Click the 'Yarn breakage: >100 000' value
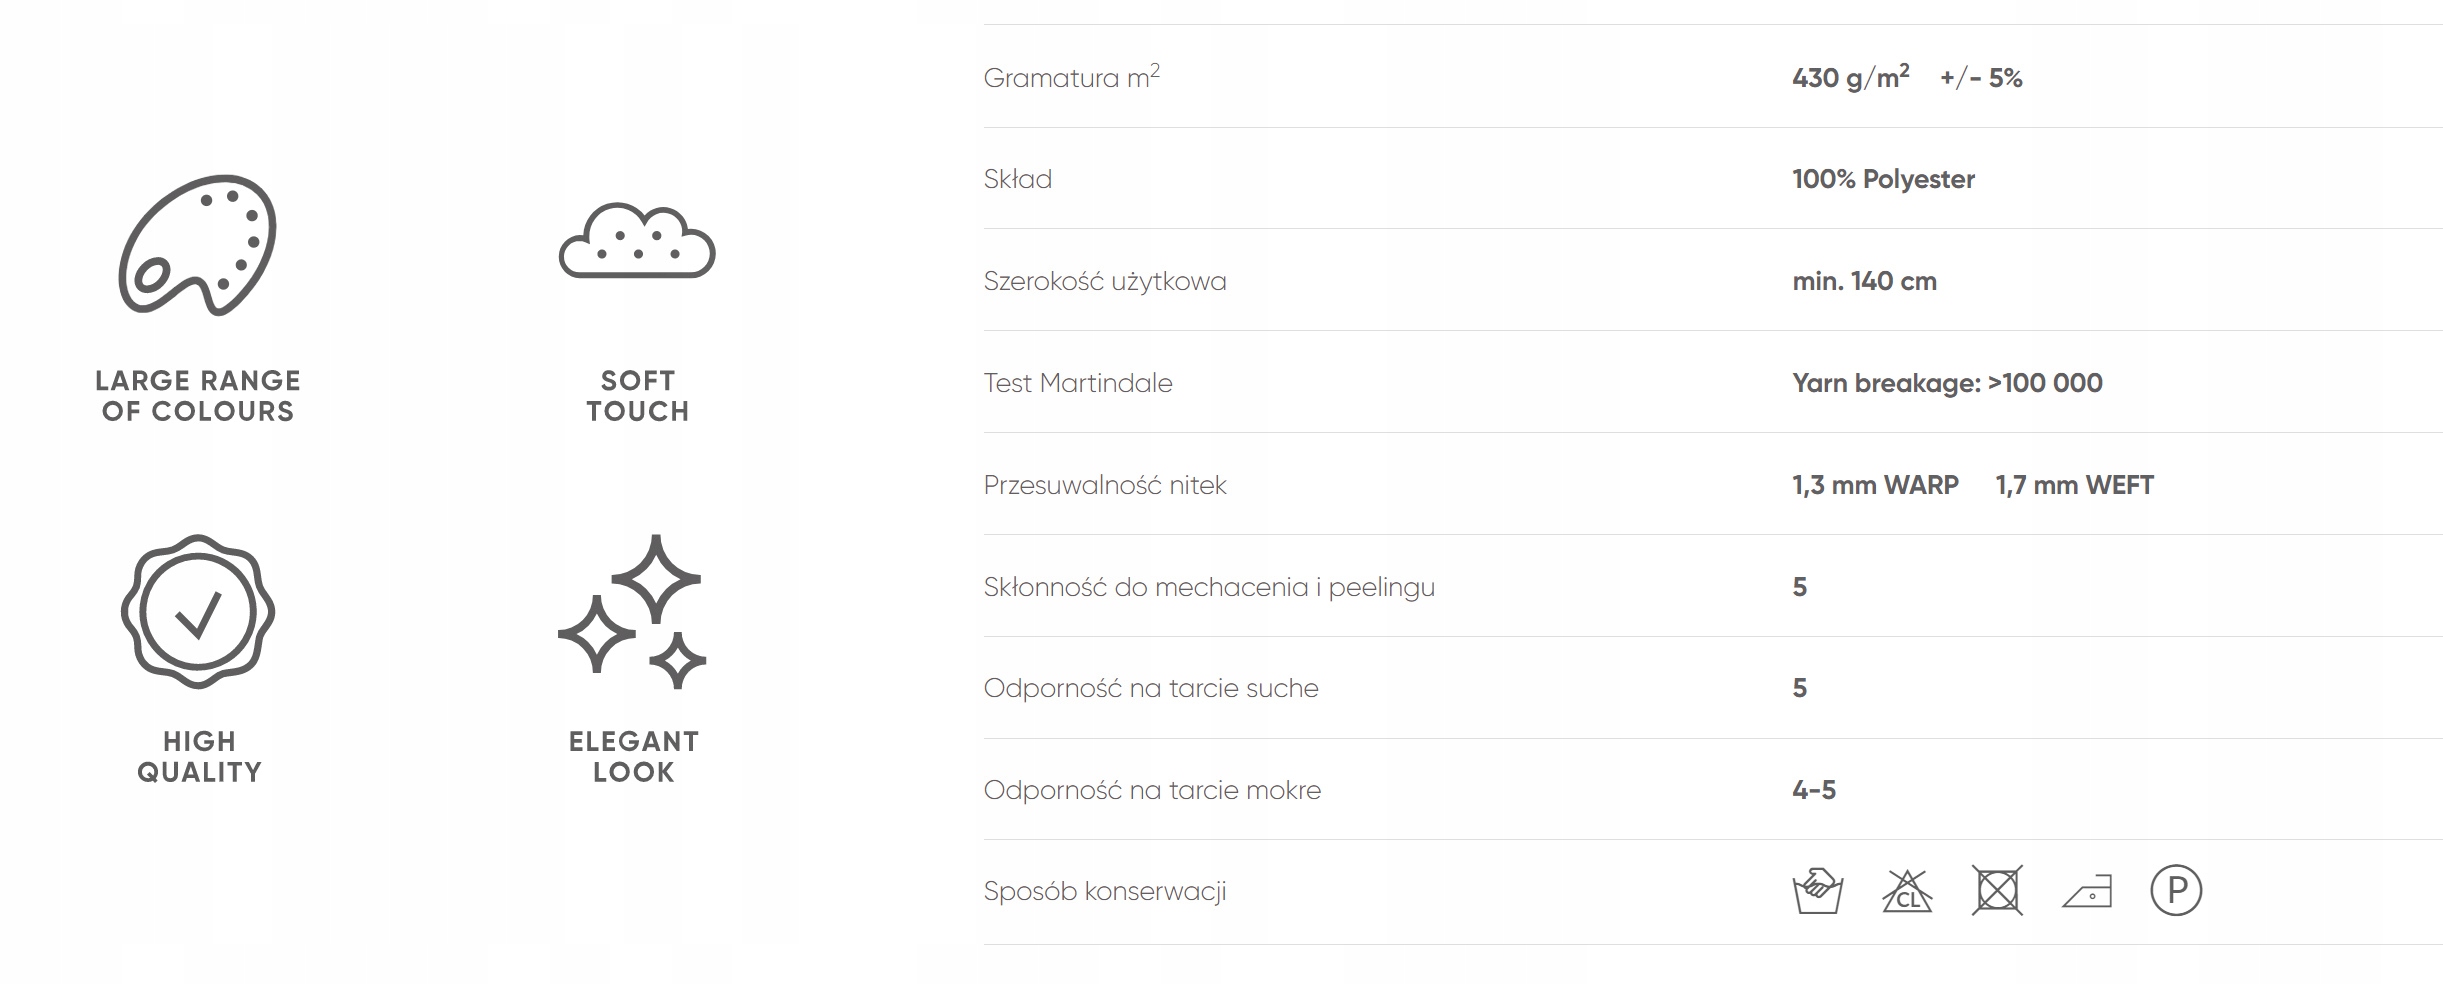 (1947, 383)
